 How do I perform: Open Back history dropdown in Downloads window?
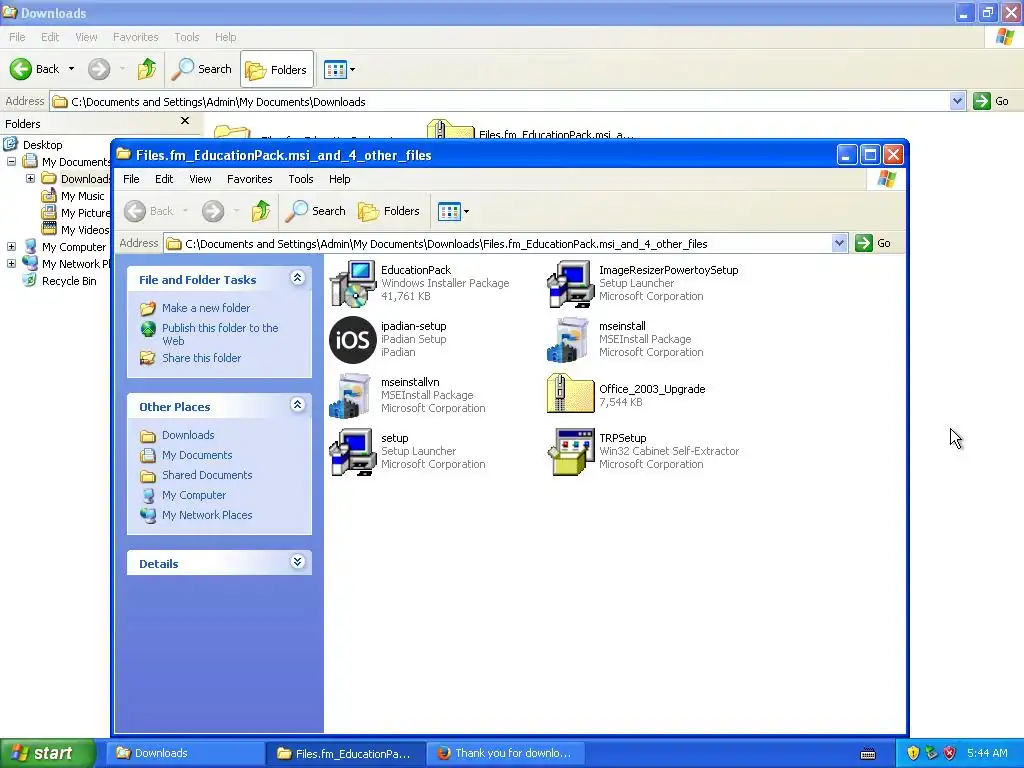(71, 69)
